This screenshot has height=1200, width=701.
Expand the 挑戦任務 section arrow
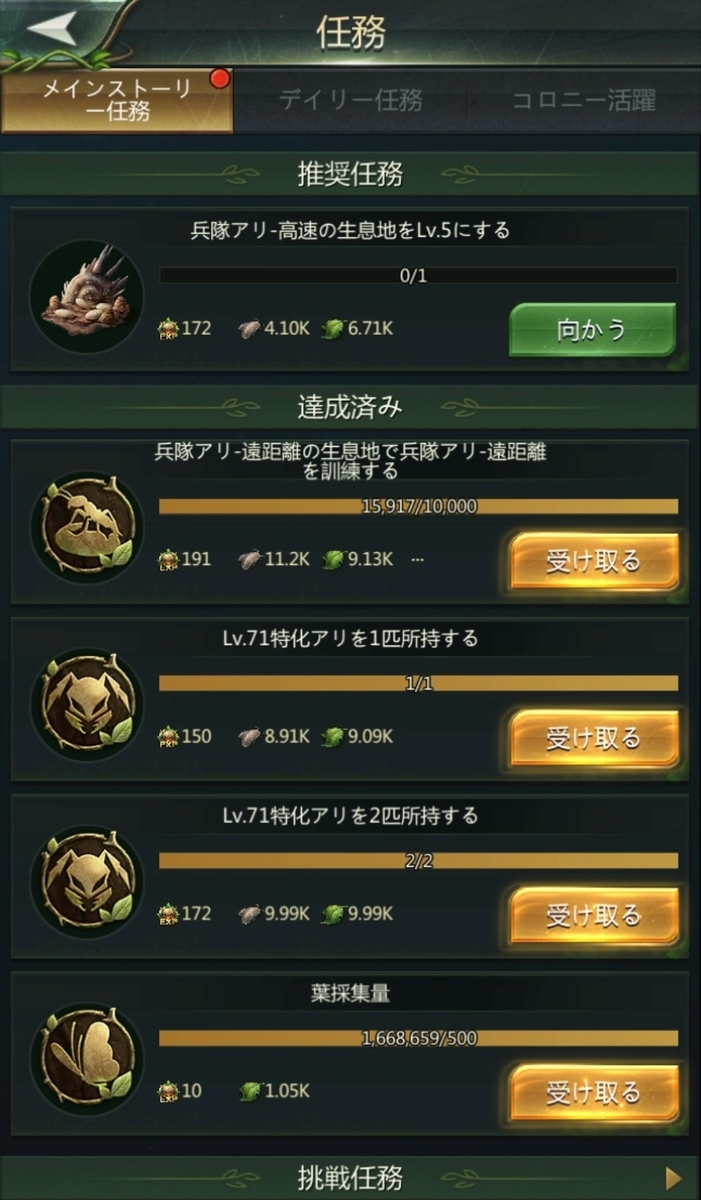point(674,1177)
